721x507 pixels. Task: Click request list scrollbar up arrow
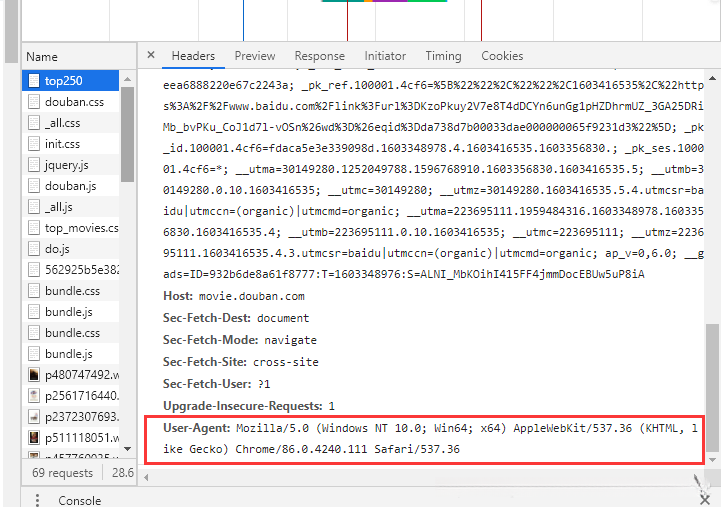[x=127, y=79]
